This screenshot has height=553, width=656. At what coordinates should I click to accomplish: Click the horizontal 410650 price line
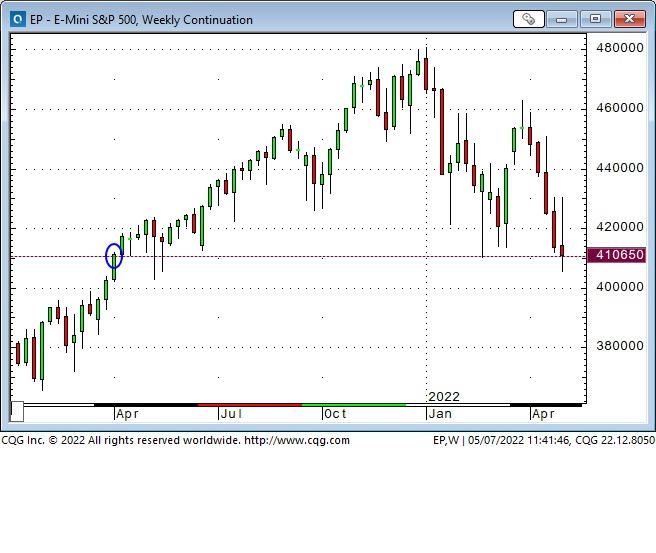[298, 256]
